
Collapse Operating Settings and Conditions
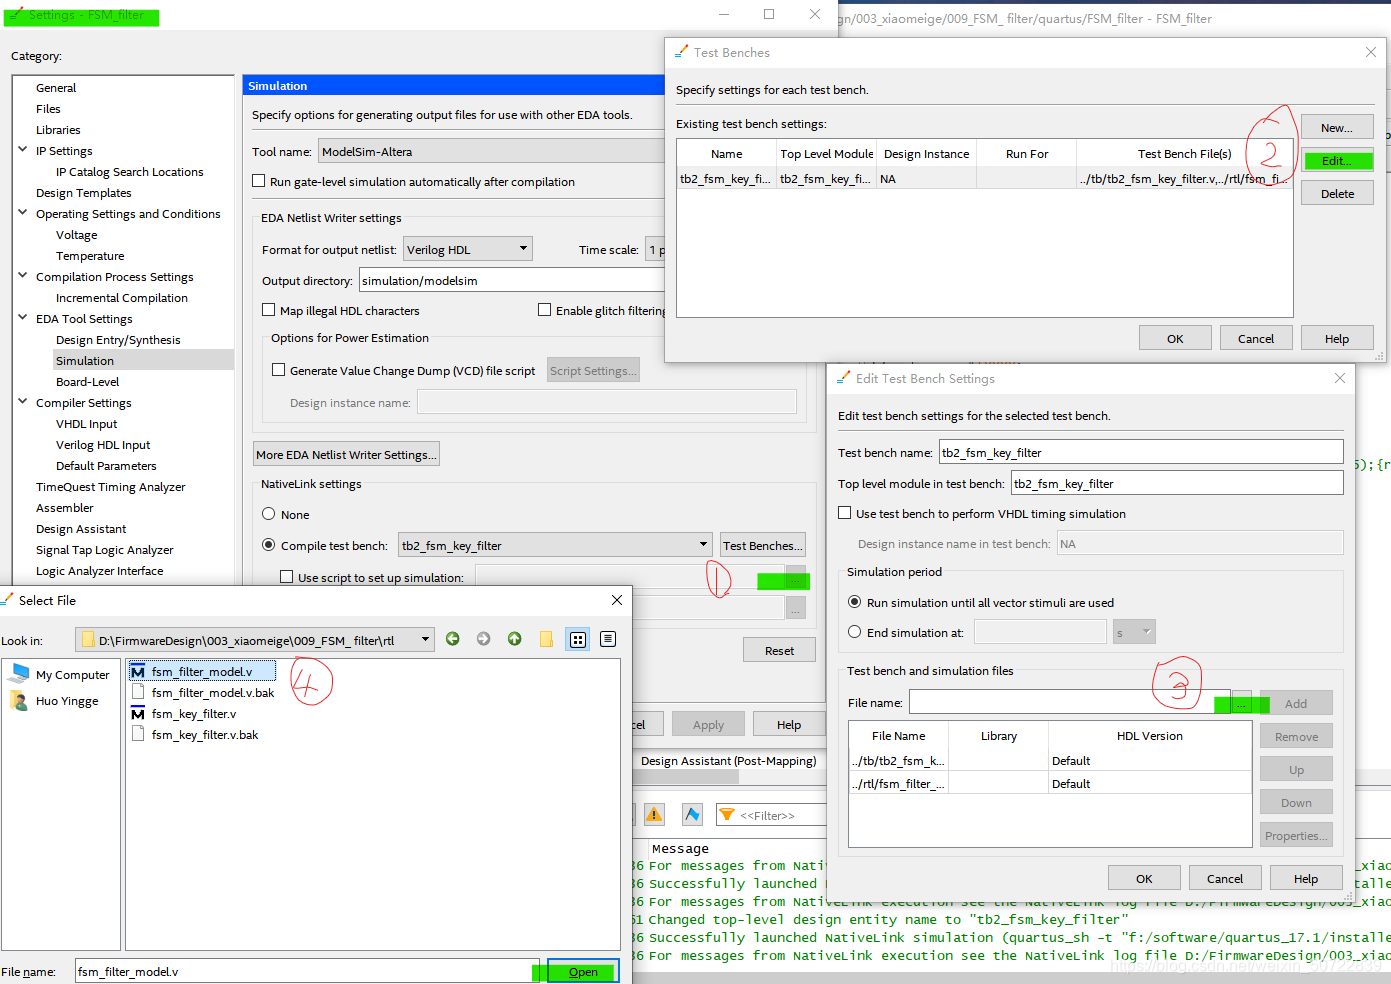[x=22, y=213]
